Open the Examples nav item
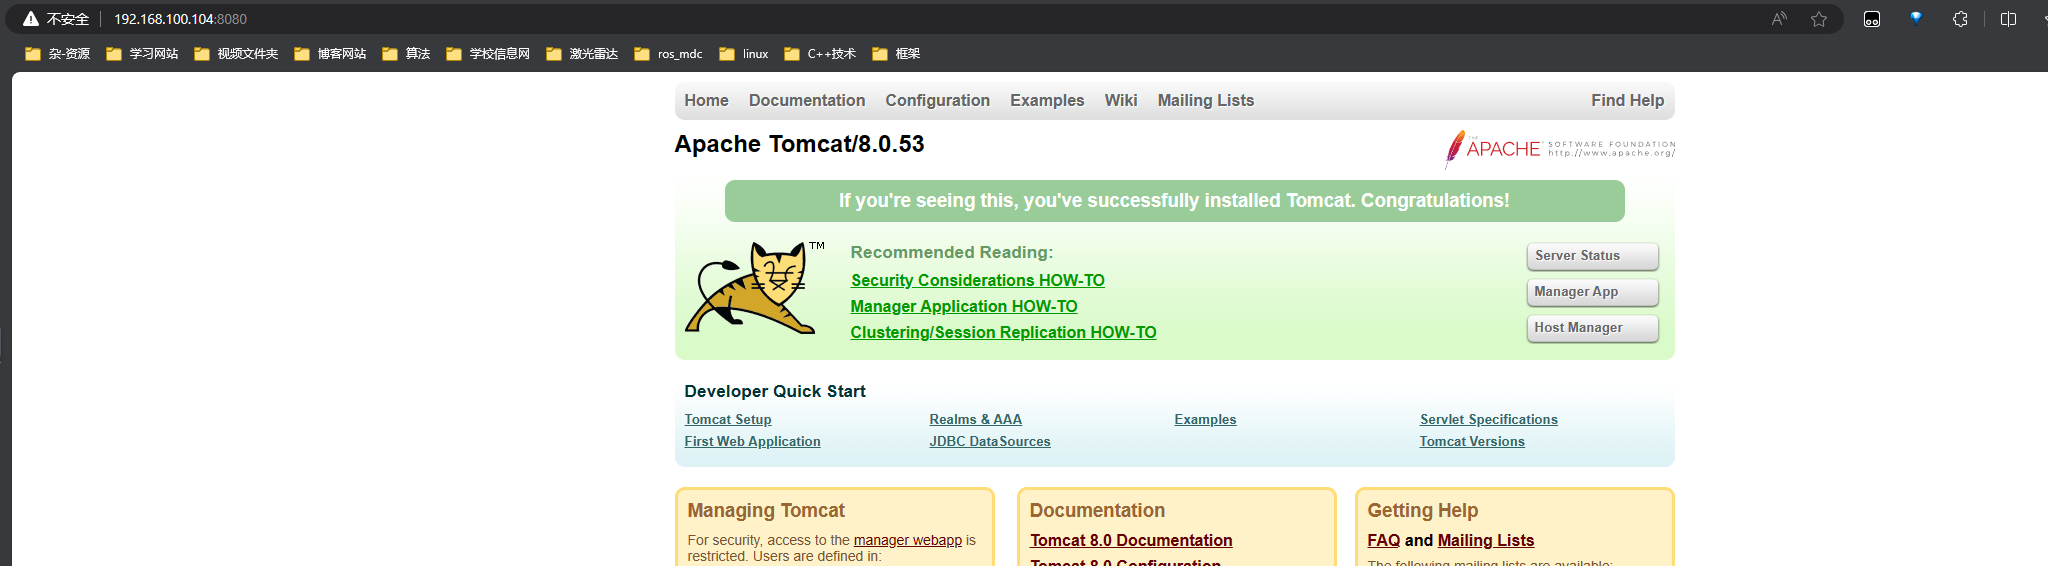Screen dimensions: 2048x566 tap(1047, 100)
